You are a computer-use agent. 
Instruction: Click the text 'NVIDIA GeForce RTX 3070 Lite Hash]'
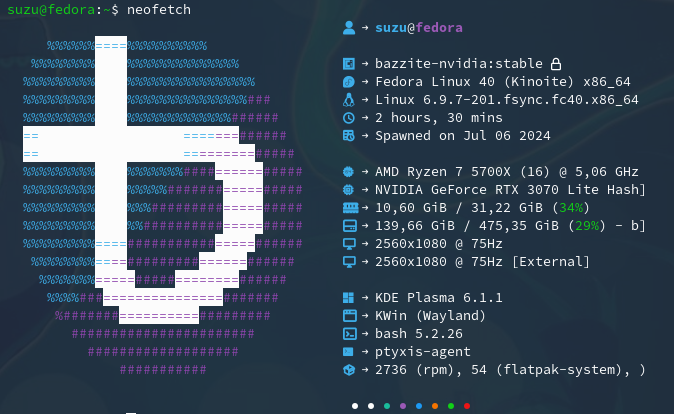[x=511, y=190]
